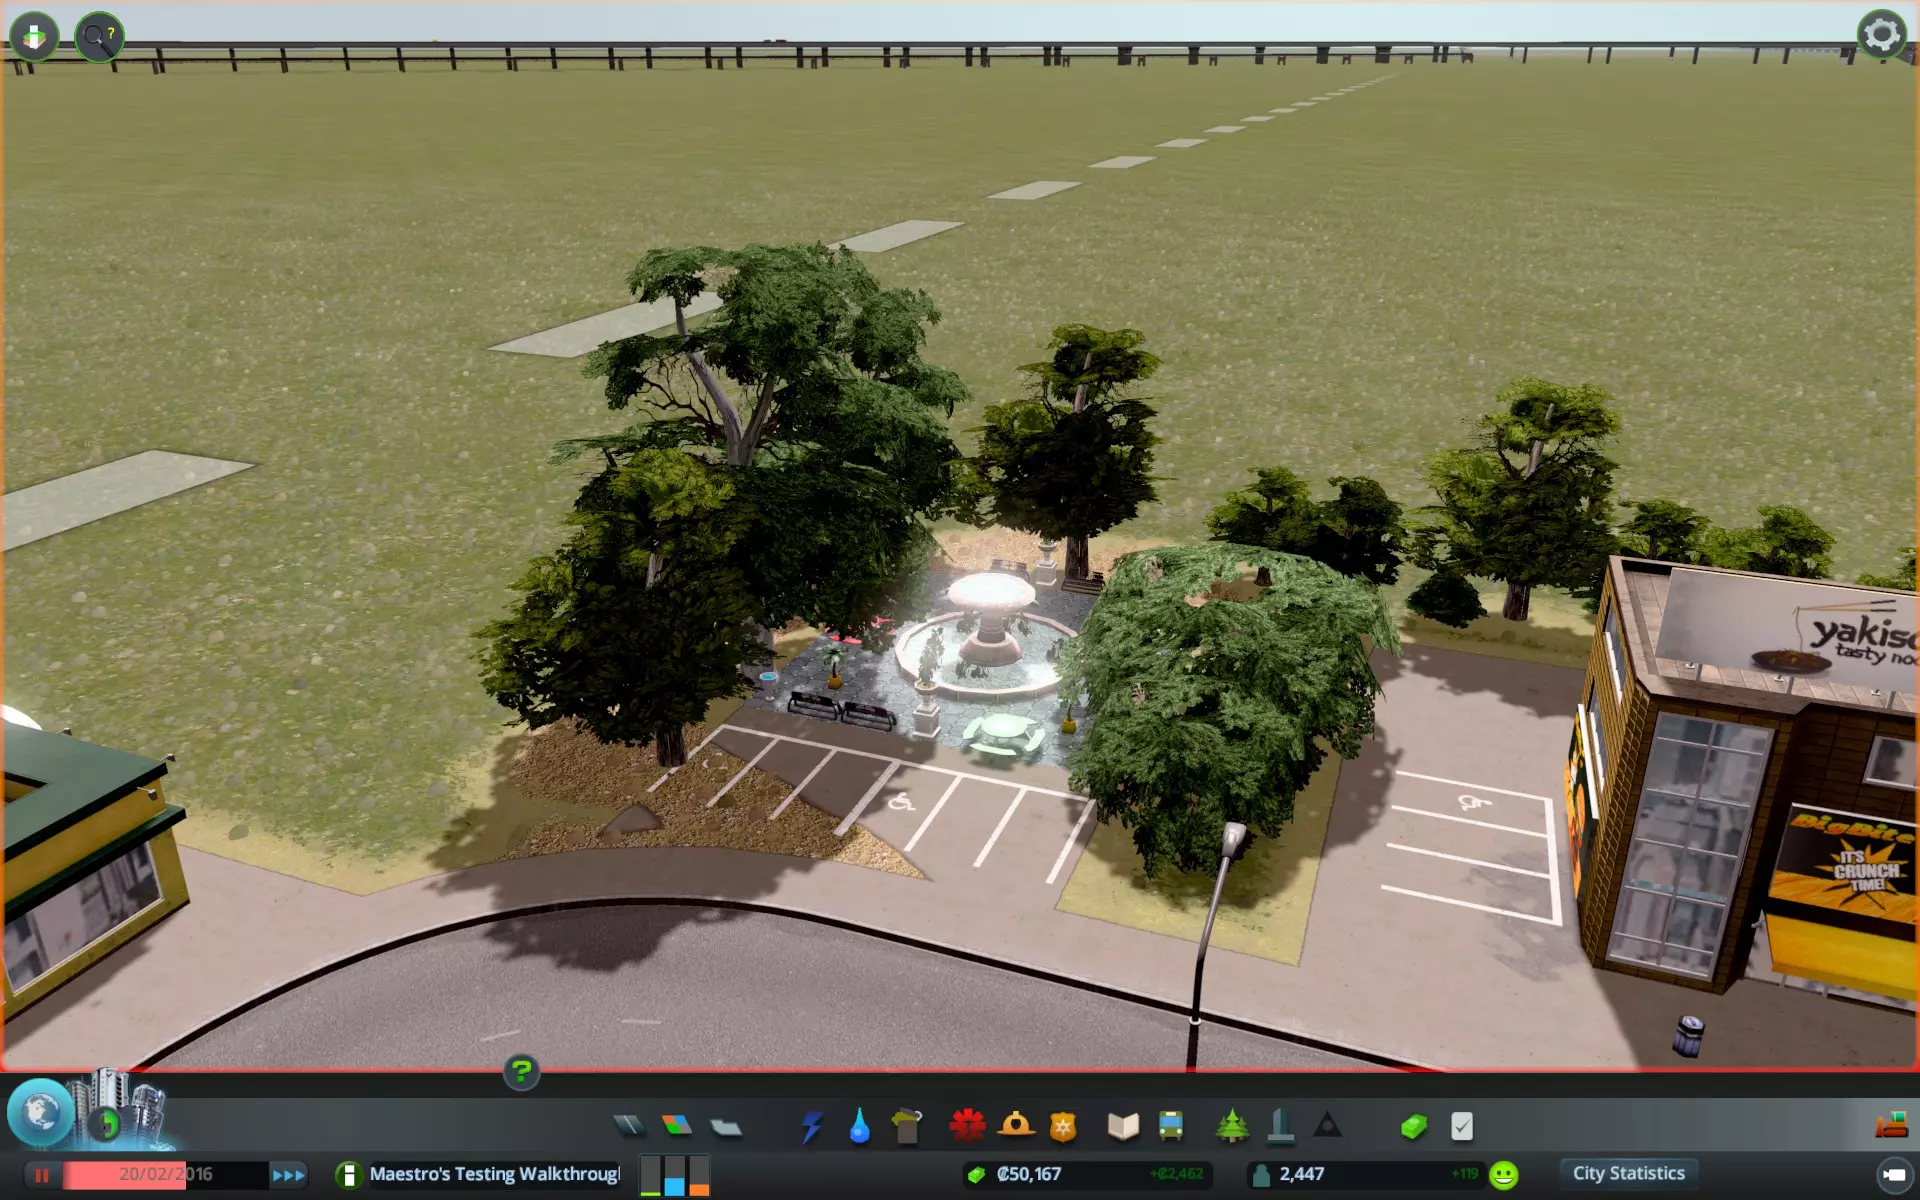Open the Police Department menu
Image resolution: width=1920 pixels, height=1200 pixels.
pyautogui.click(x=1062, y=1126)
